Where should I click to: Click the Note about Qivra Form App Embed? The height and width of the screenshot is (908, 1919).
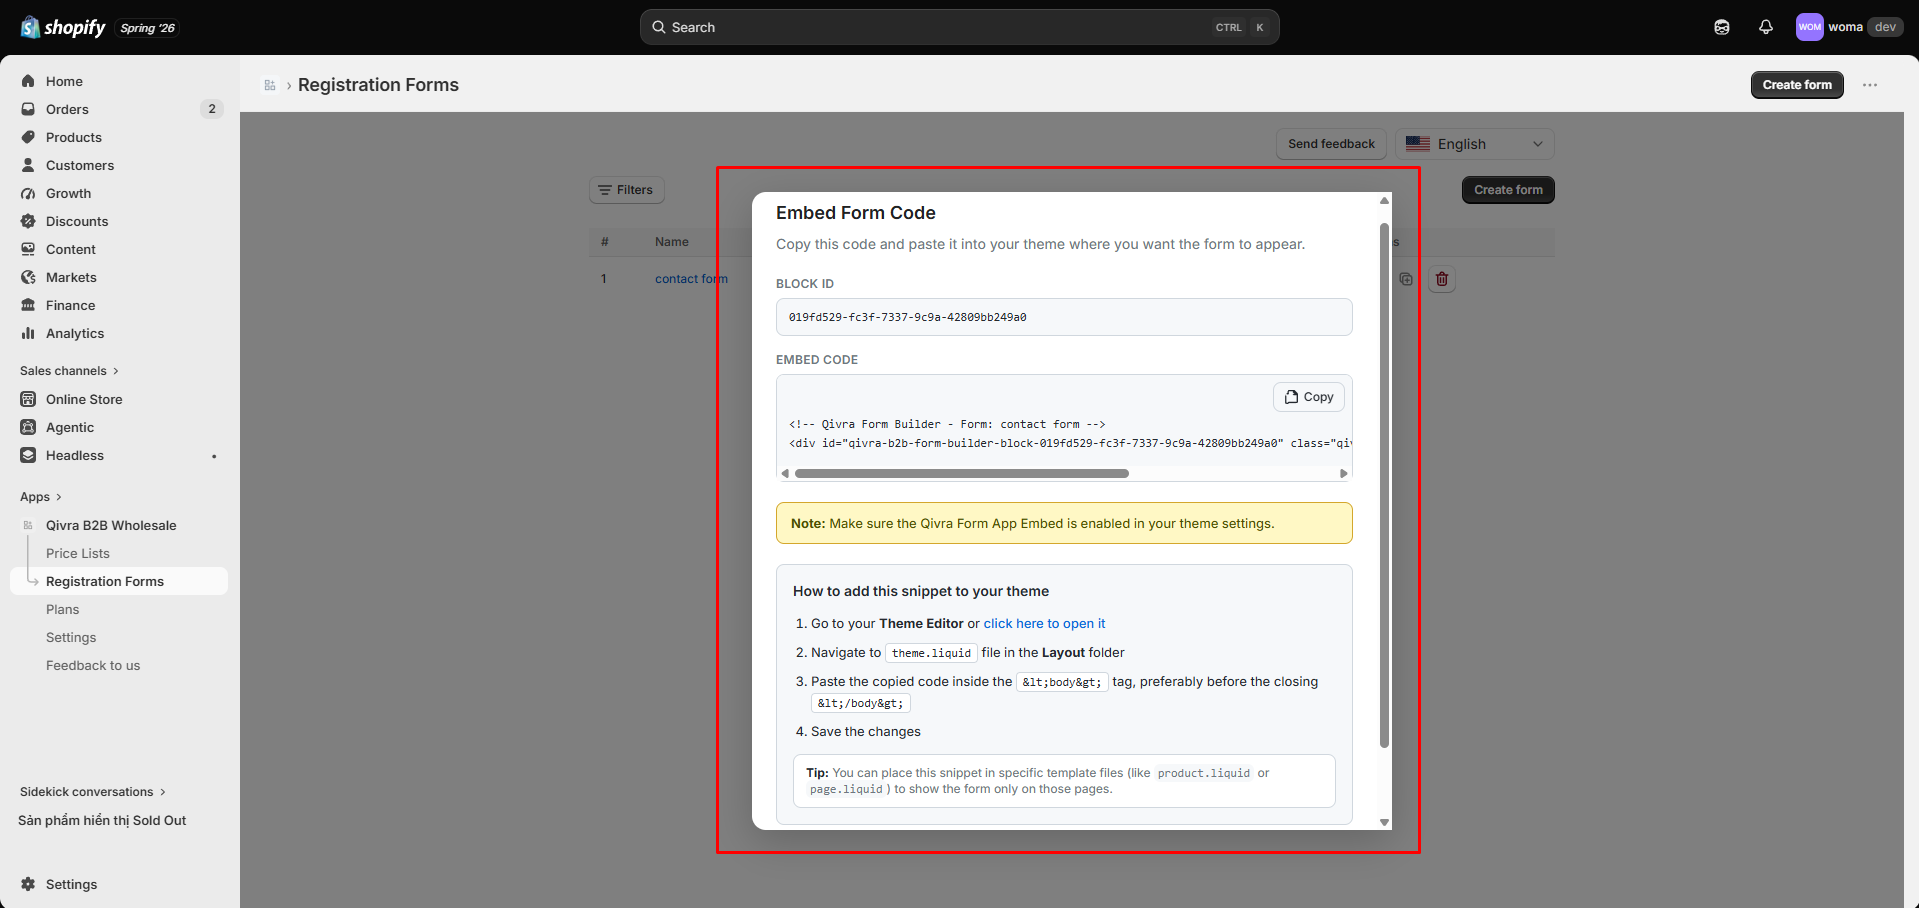pyautogui.click(x=1064, y=523)
